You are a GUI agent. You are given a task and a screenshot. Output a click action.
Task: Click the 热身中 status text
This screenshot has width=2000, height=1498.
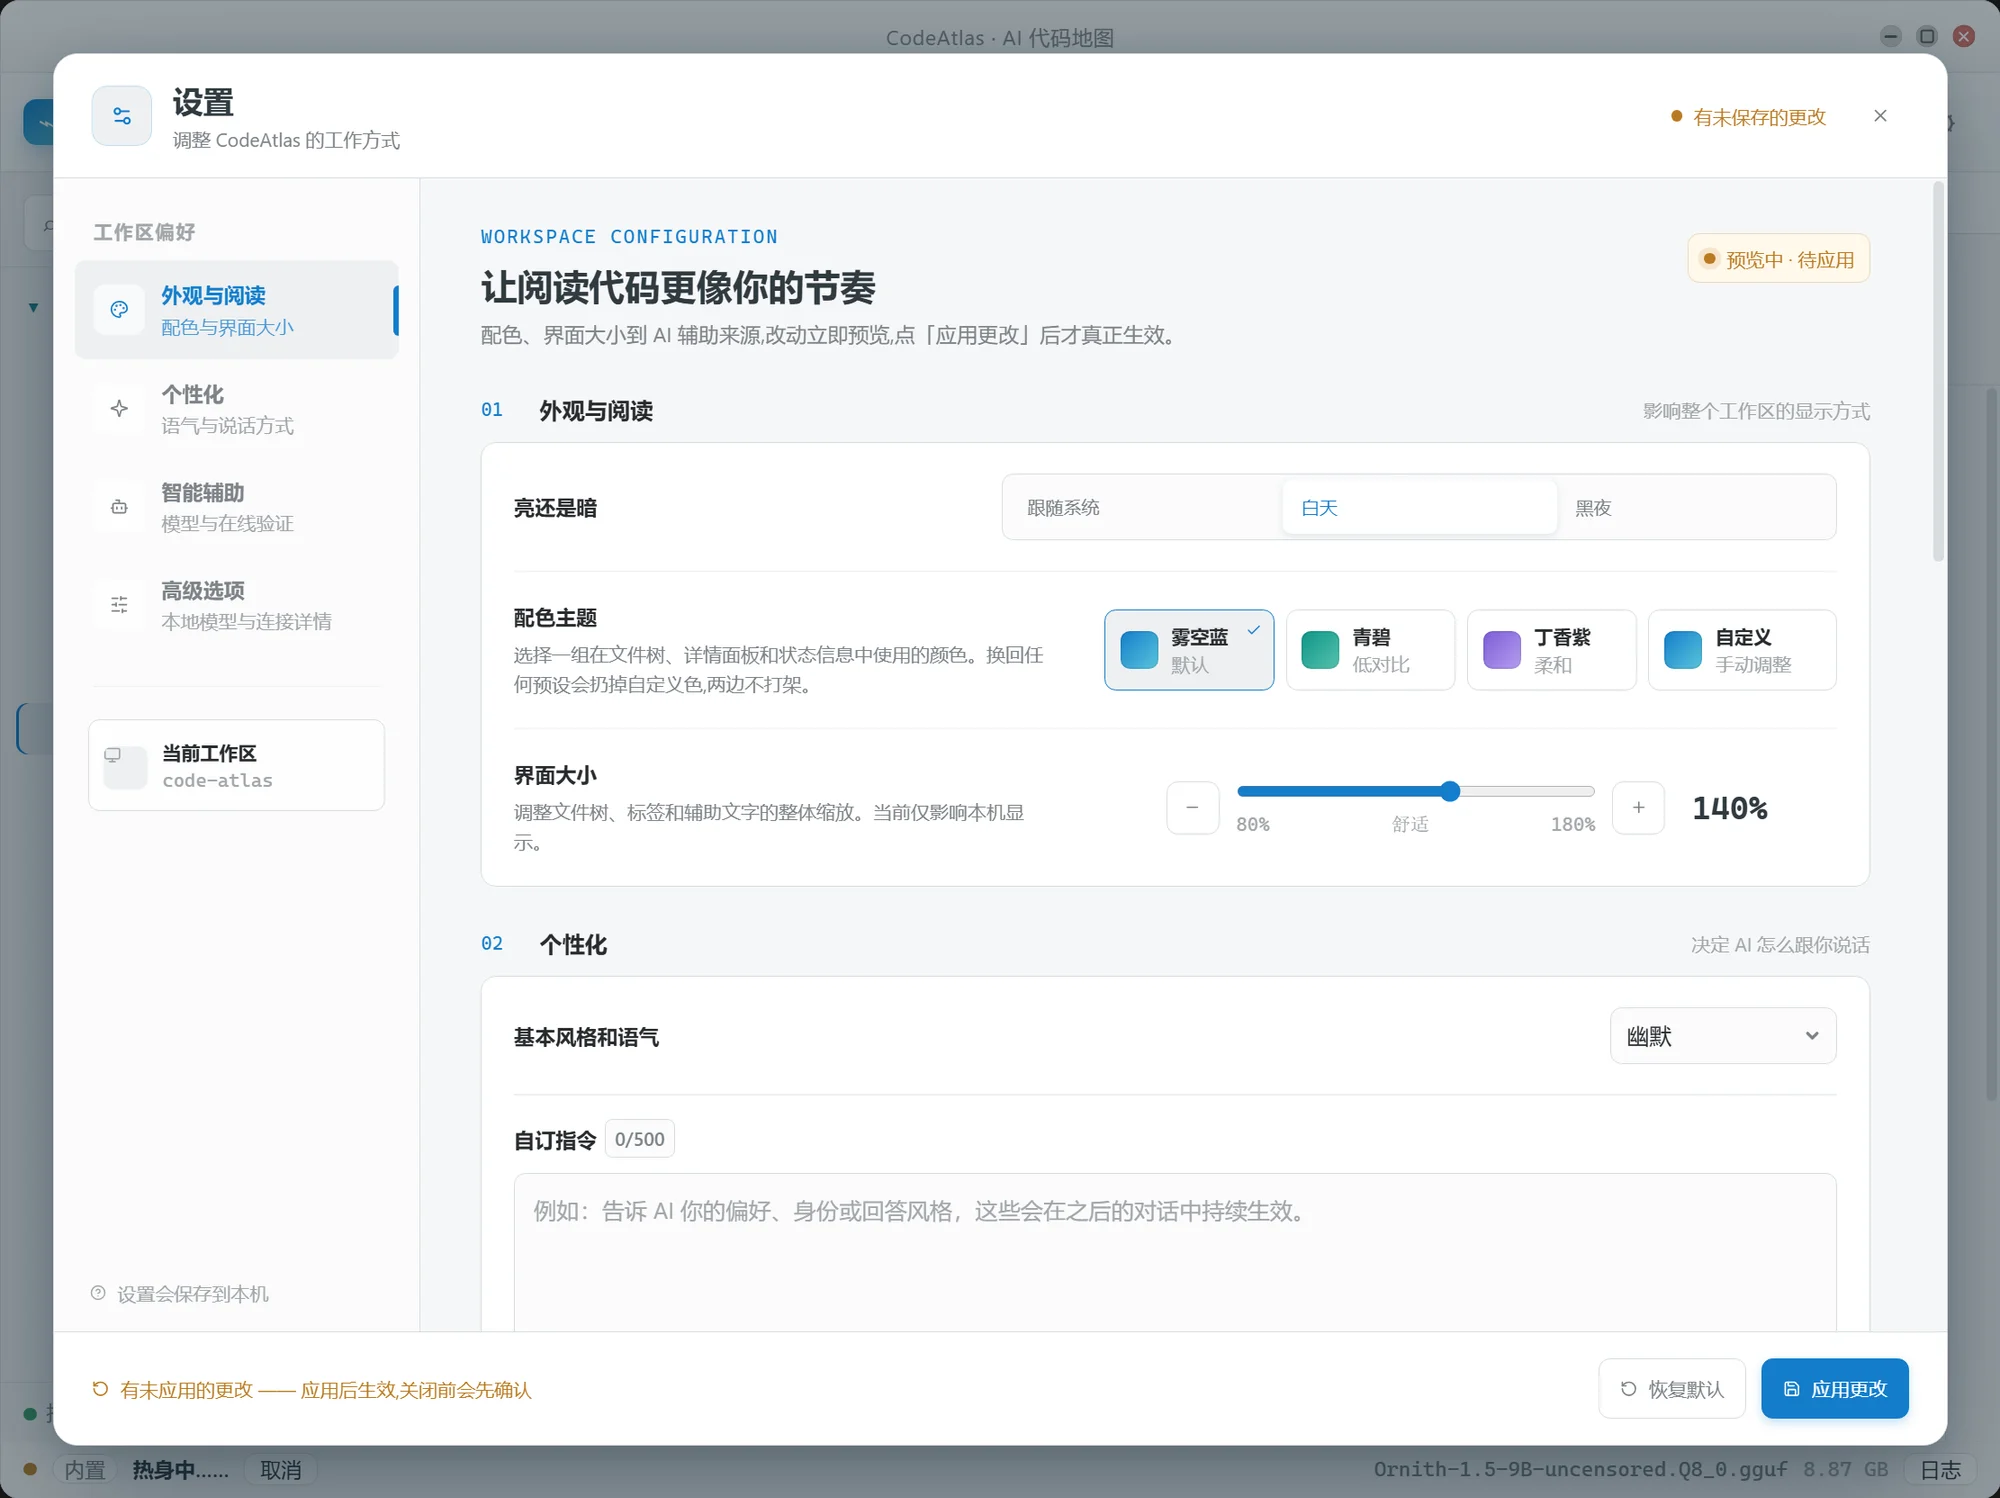pyautogui.click(x=181, y=1470)
